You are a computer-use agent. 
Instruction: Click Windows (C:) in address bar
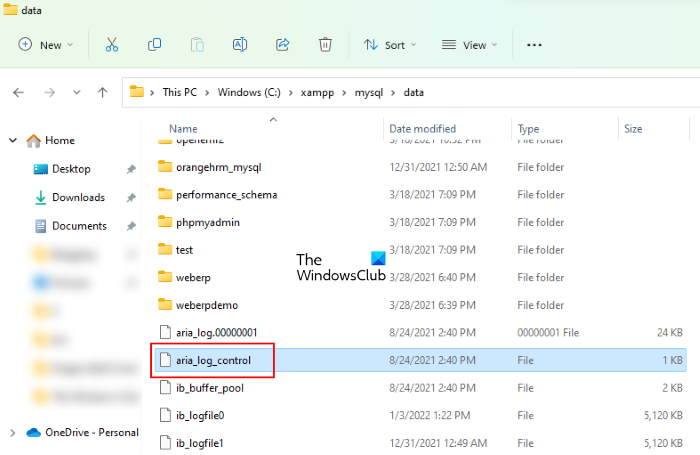point(249,92)
